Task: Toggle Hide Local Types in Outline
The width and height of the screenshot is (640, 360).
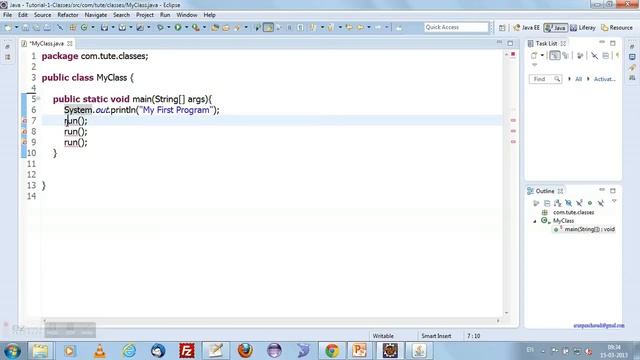Action: coord(600,203)
